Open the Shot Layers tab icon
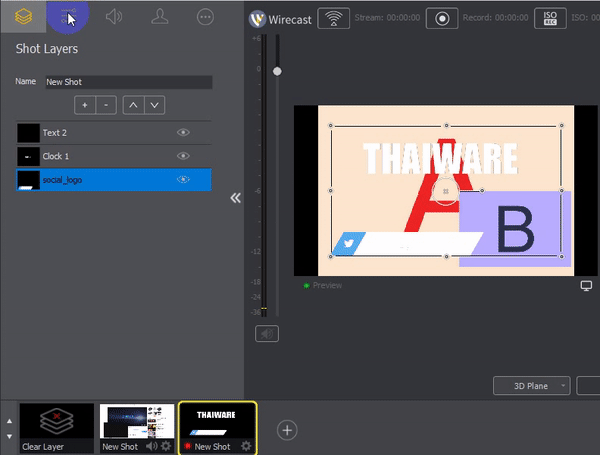Screen dimensions: 600x455 (23, 17)
